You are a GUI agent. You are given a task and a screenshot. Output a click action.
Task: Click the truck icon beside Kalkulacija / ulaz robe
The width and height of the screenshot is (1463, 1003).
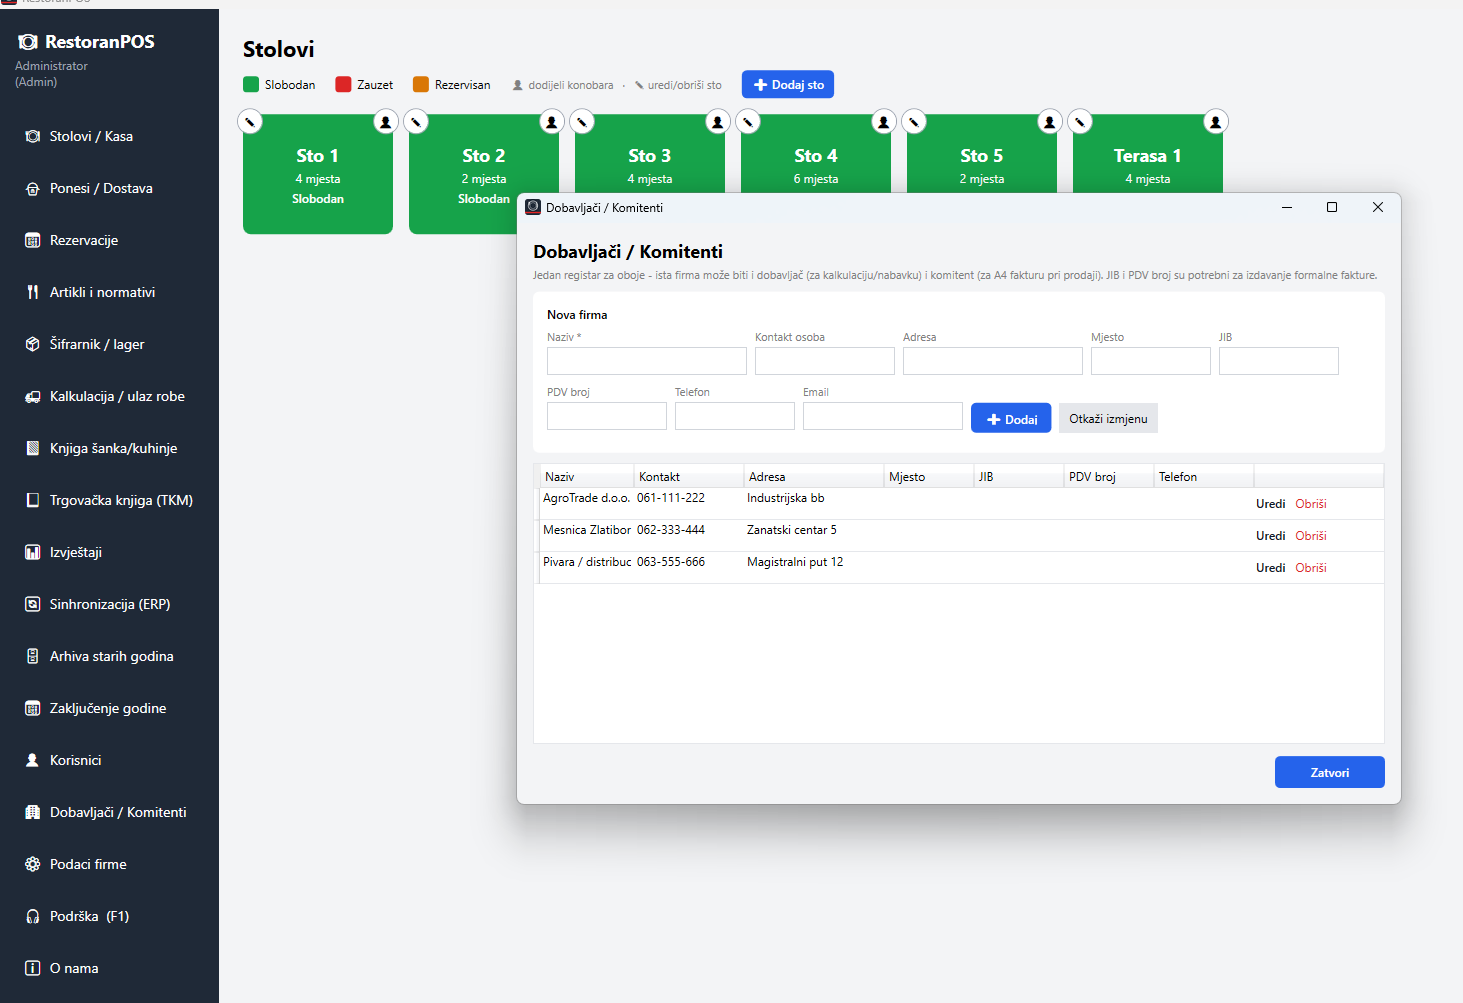click(x=32, y=396)
